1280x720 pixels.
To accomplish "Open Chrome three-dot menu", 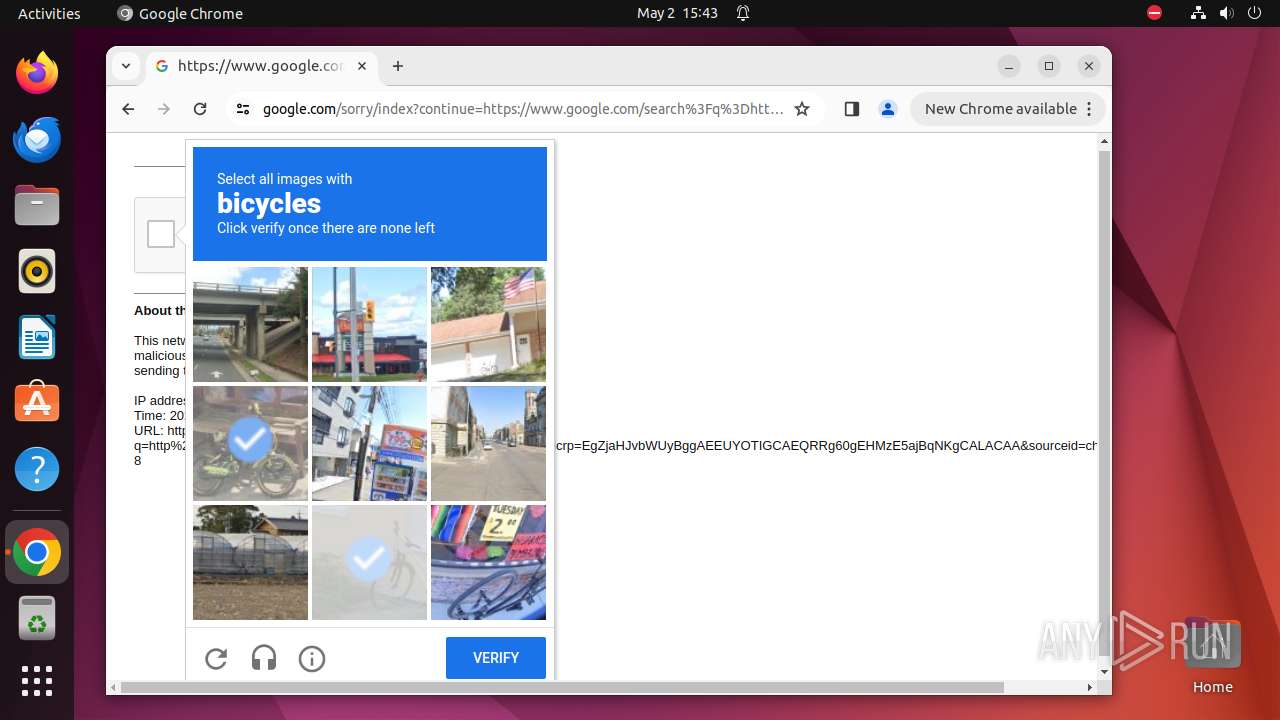I will click(x=1089, y=109).
